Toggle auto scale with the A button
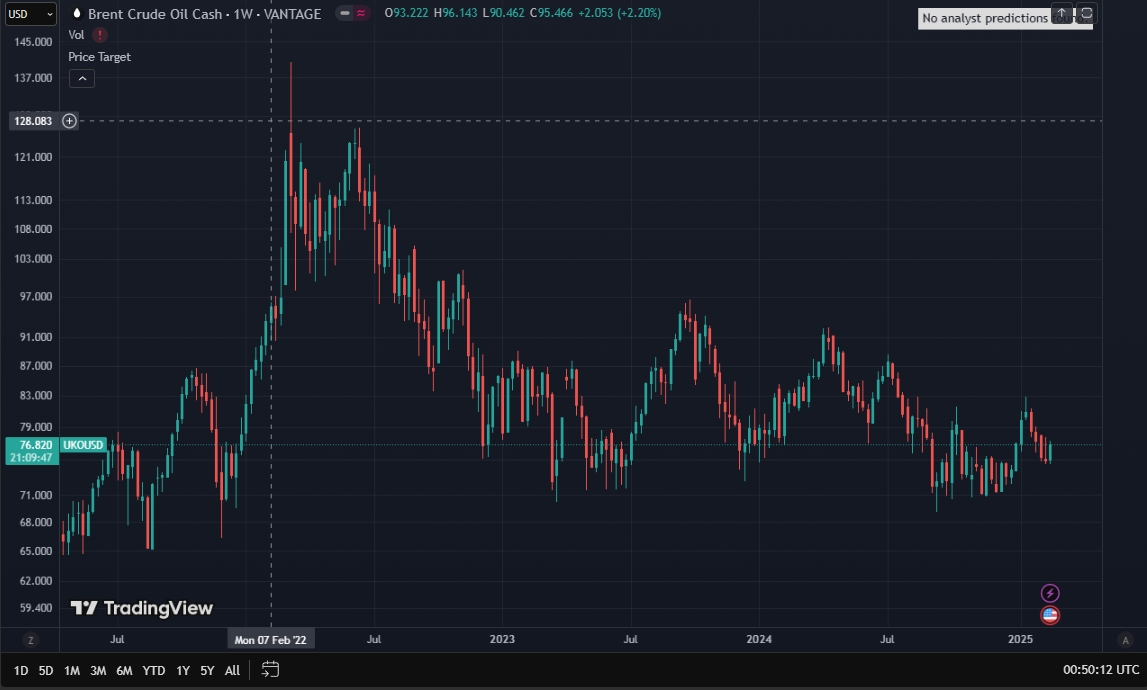The width and height of the screenshot is (1147, 690). pos(1125,640)
